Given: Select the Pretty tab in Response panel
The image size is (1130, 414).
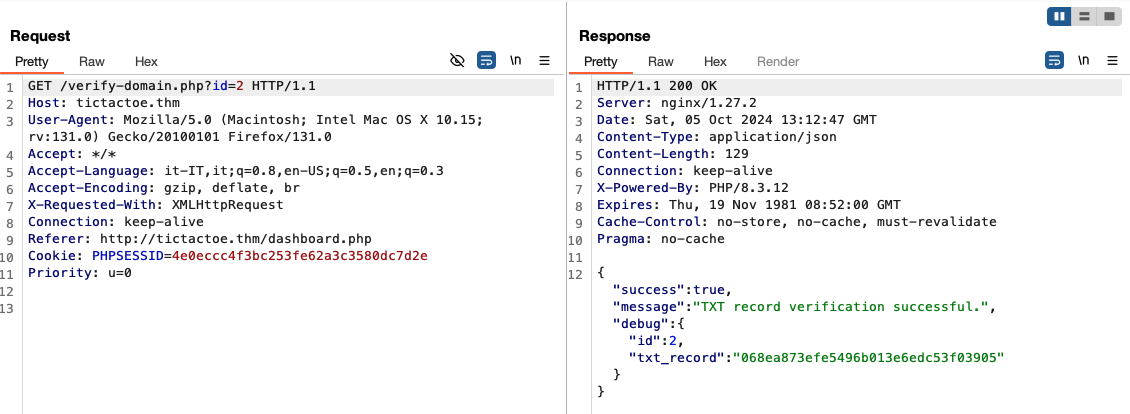Looking at the screenshot, I should tap(601, 61).
